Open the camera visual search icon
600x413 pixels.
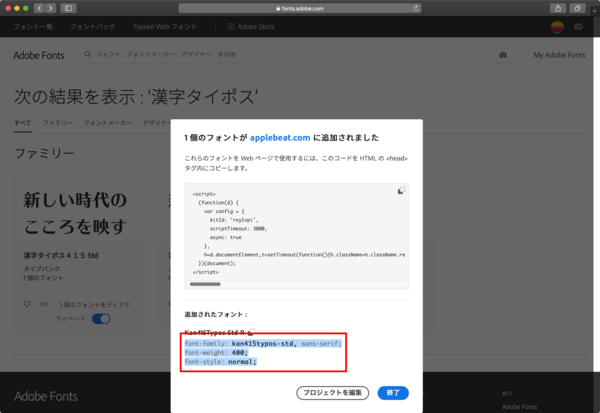point(503,55)
